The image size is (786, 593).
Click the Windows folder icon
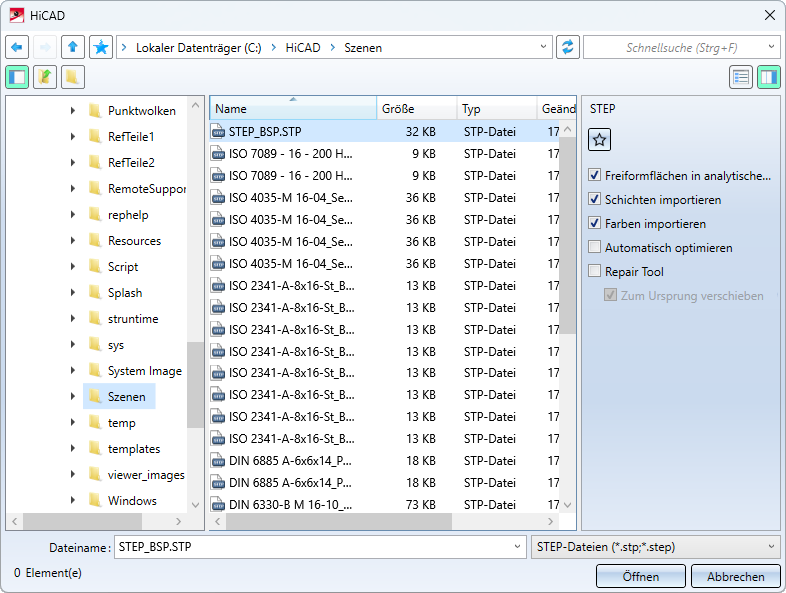click(95, 500)
